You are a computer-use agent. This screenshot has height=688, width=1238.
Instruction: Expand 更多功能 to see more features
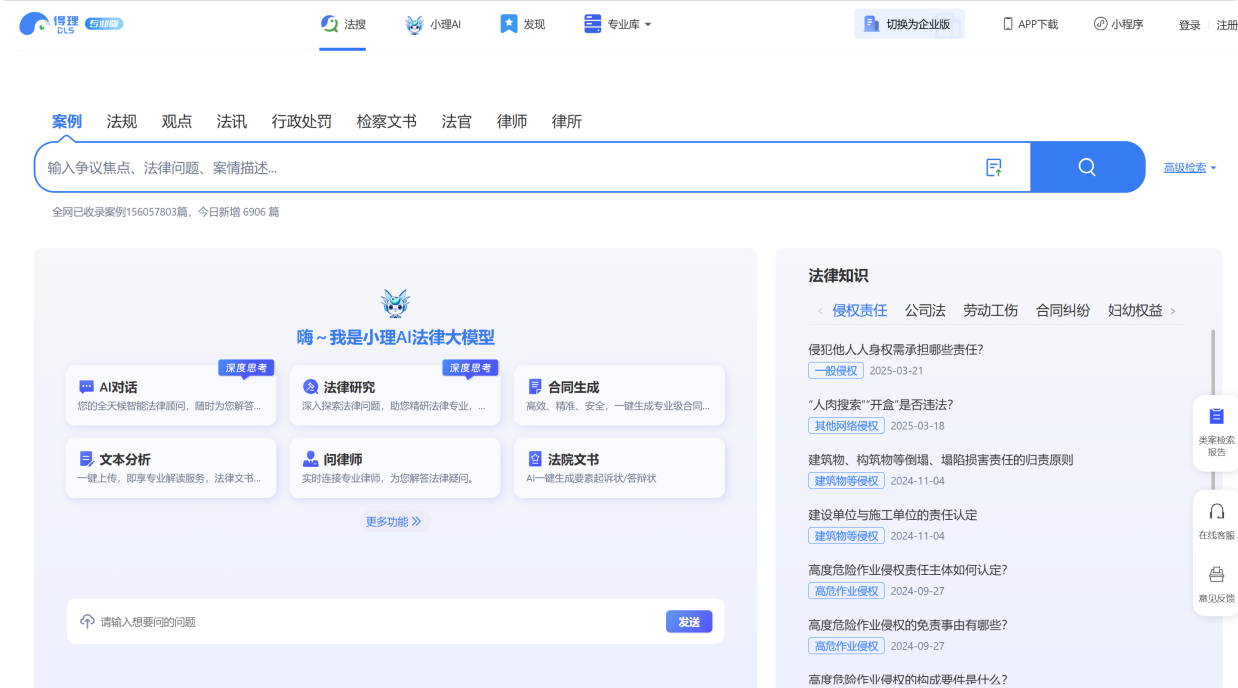coord(394,521)
